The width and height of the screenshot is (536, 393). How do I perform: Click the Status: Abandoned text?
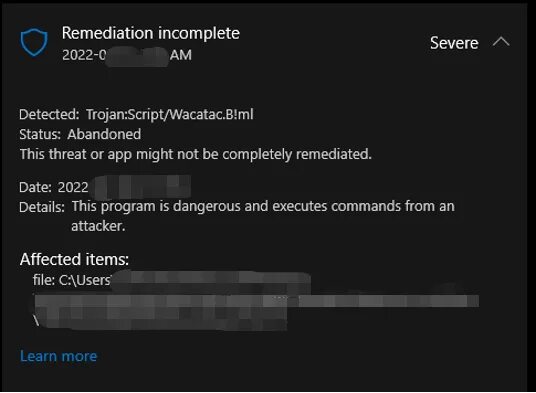(80, 134)
